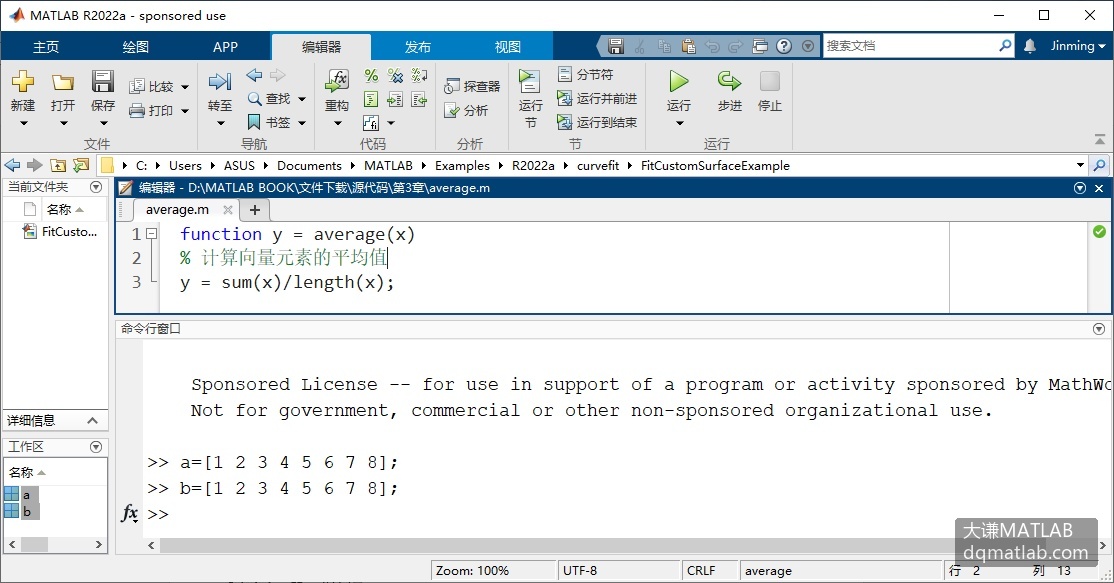Select variable a in workspace

pos(21,494)
